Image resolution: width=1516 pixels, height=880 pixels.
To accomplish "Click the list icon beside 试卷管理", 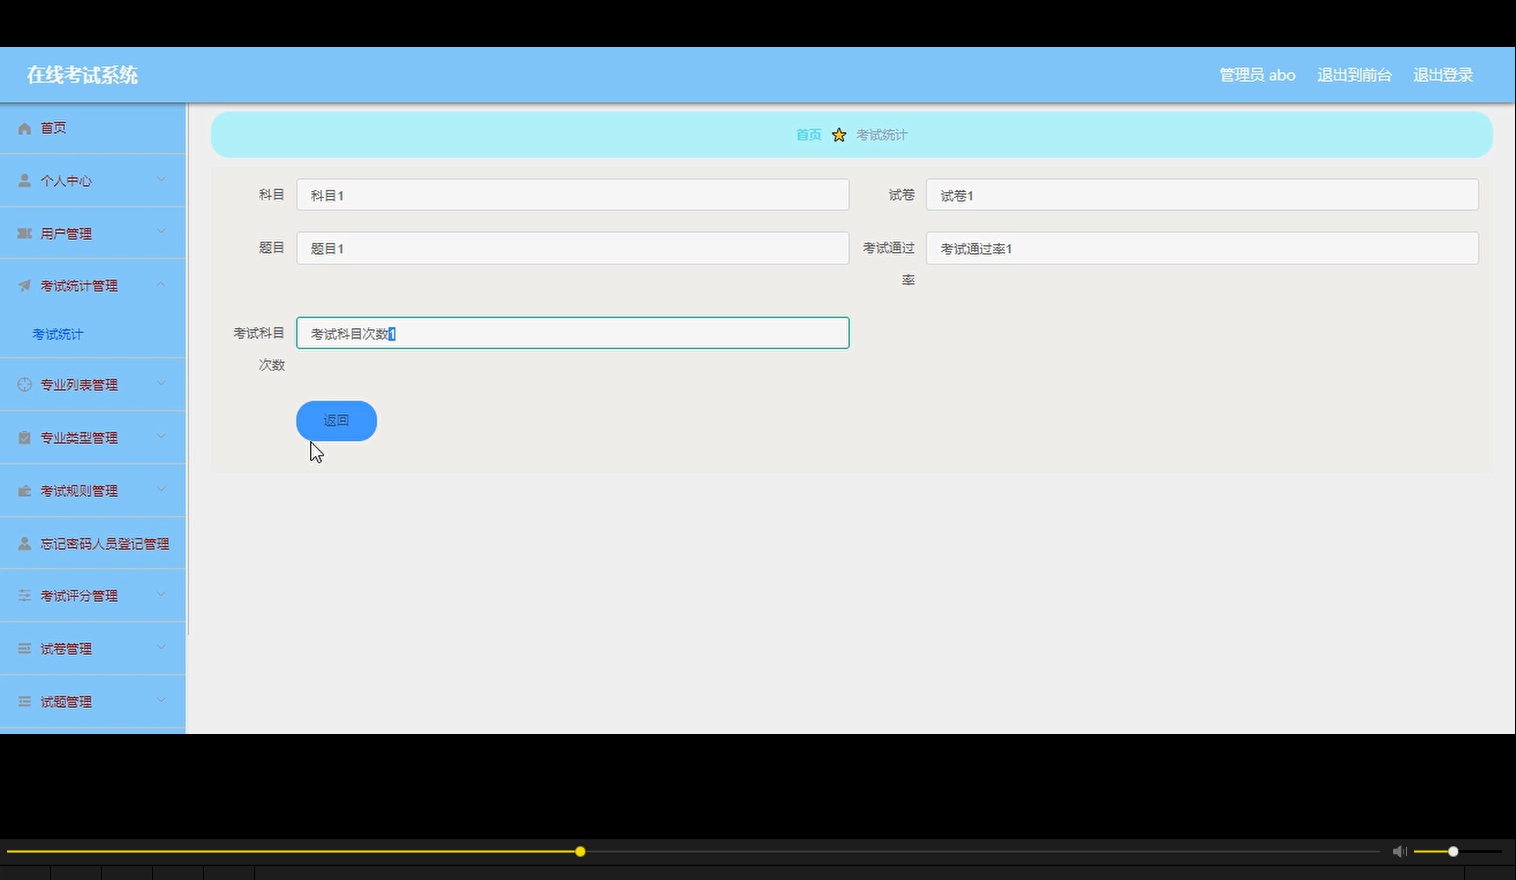I will tap(25, 649).
